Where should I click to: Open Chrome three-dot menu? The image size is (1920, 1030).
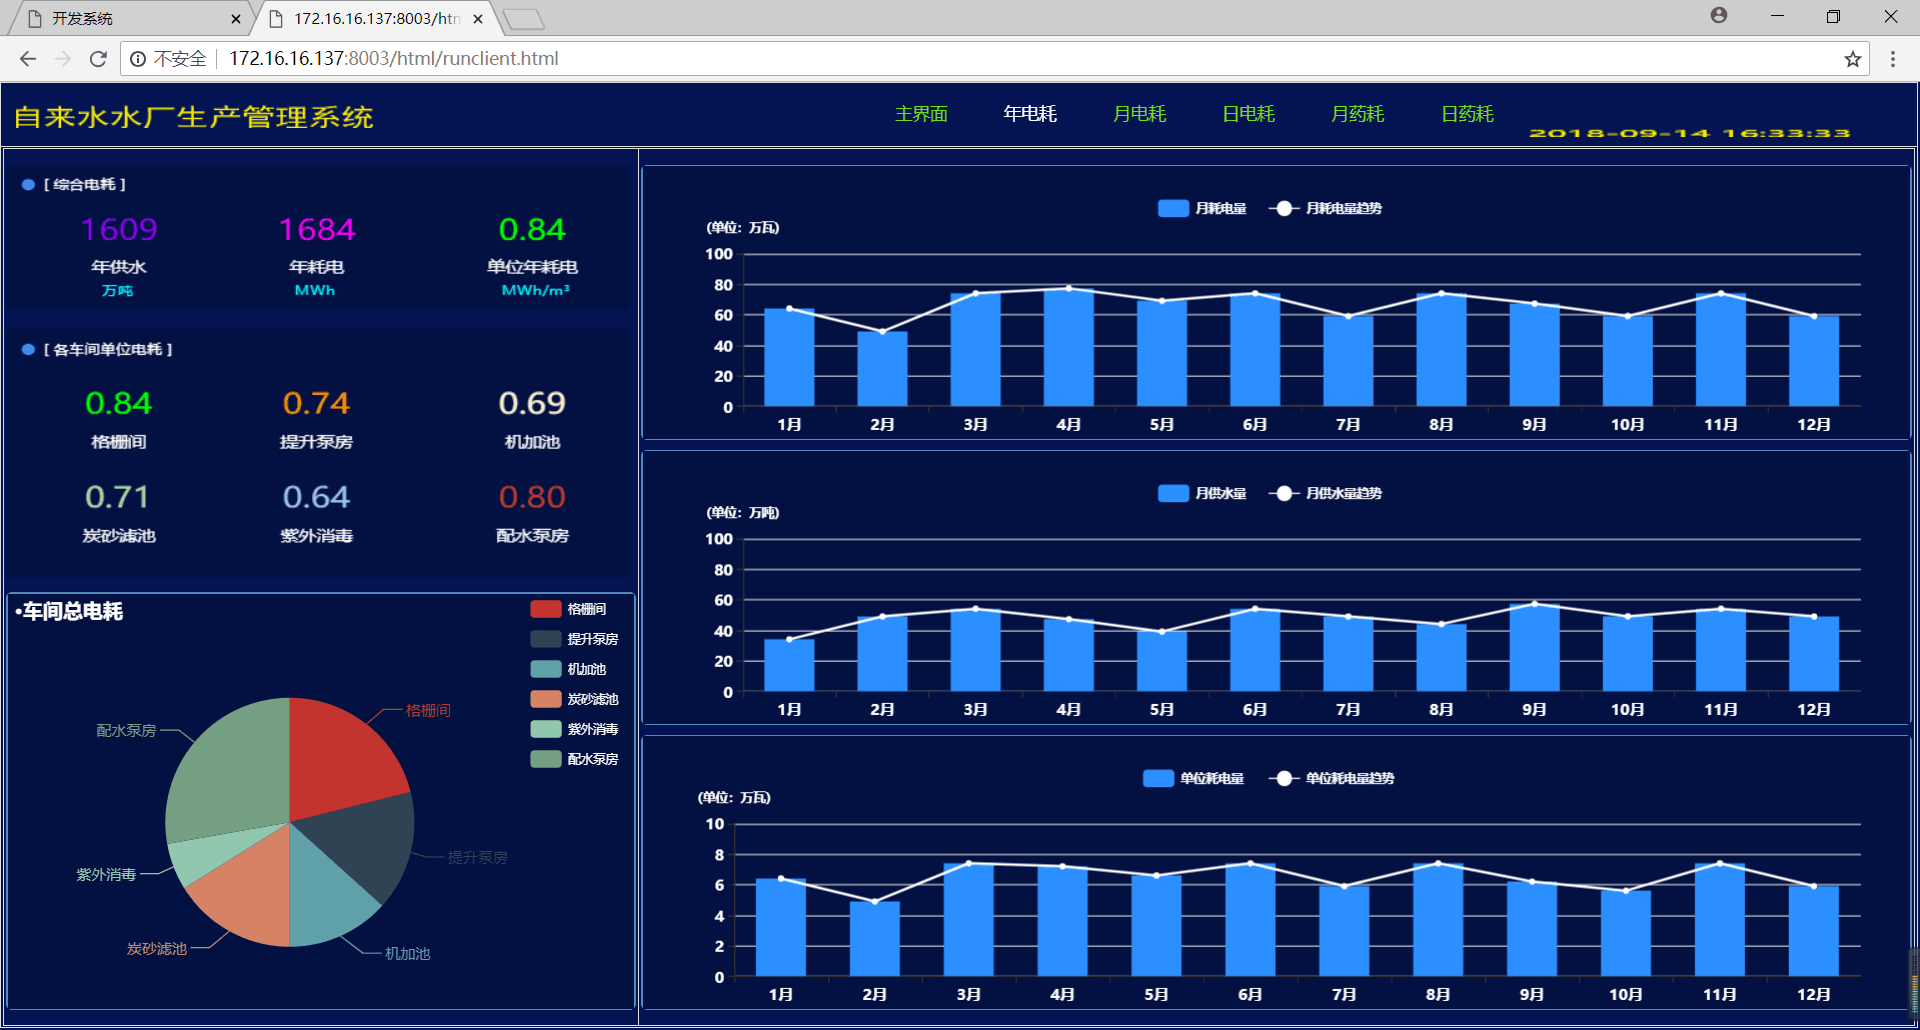tap(1893, 59)
